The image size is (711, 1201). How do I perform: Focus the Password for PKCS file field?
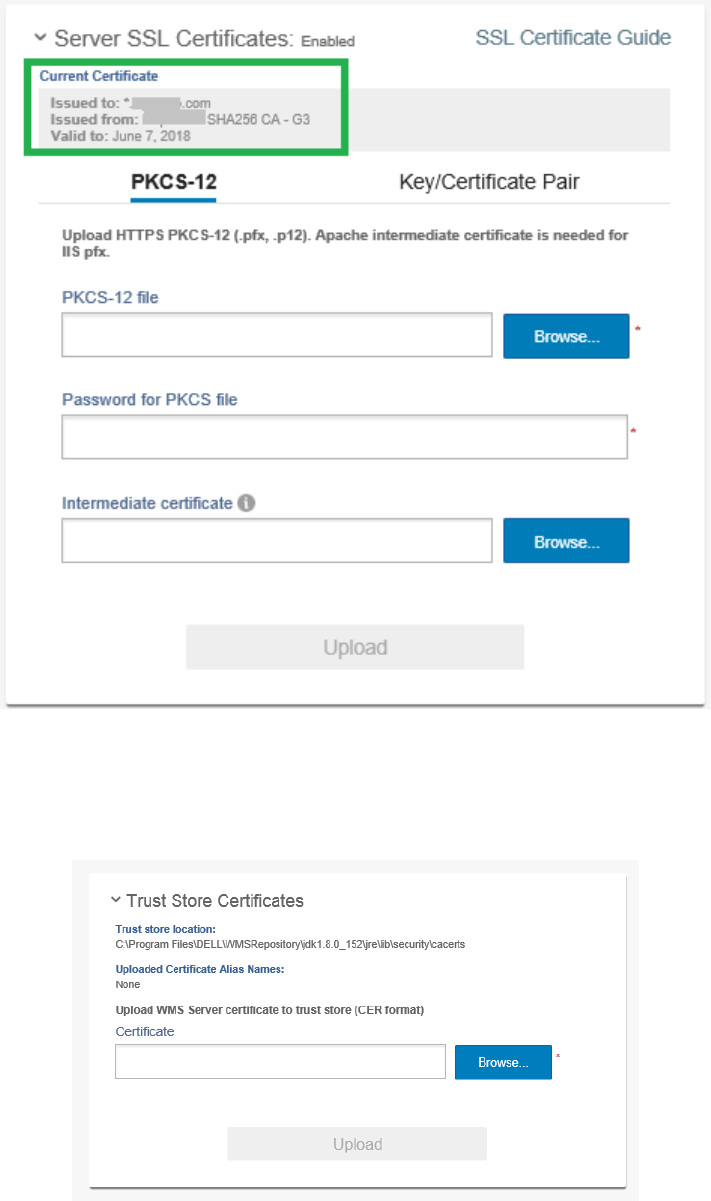point(345,437)
